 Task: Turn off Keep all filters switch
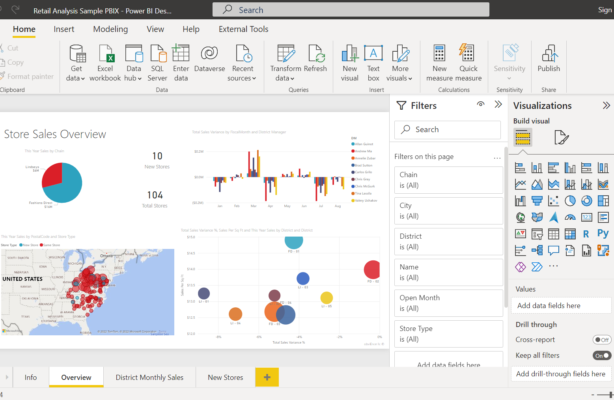[601, 355]
